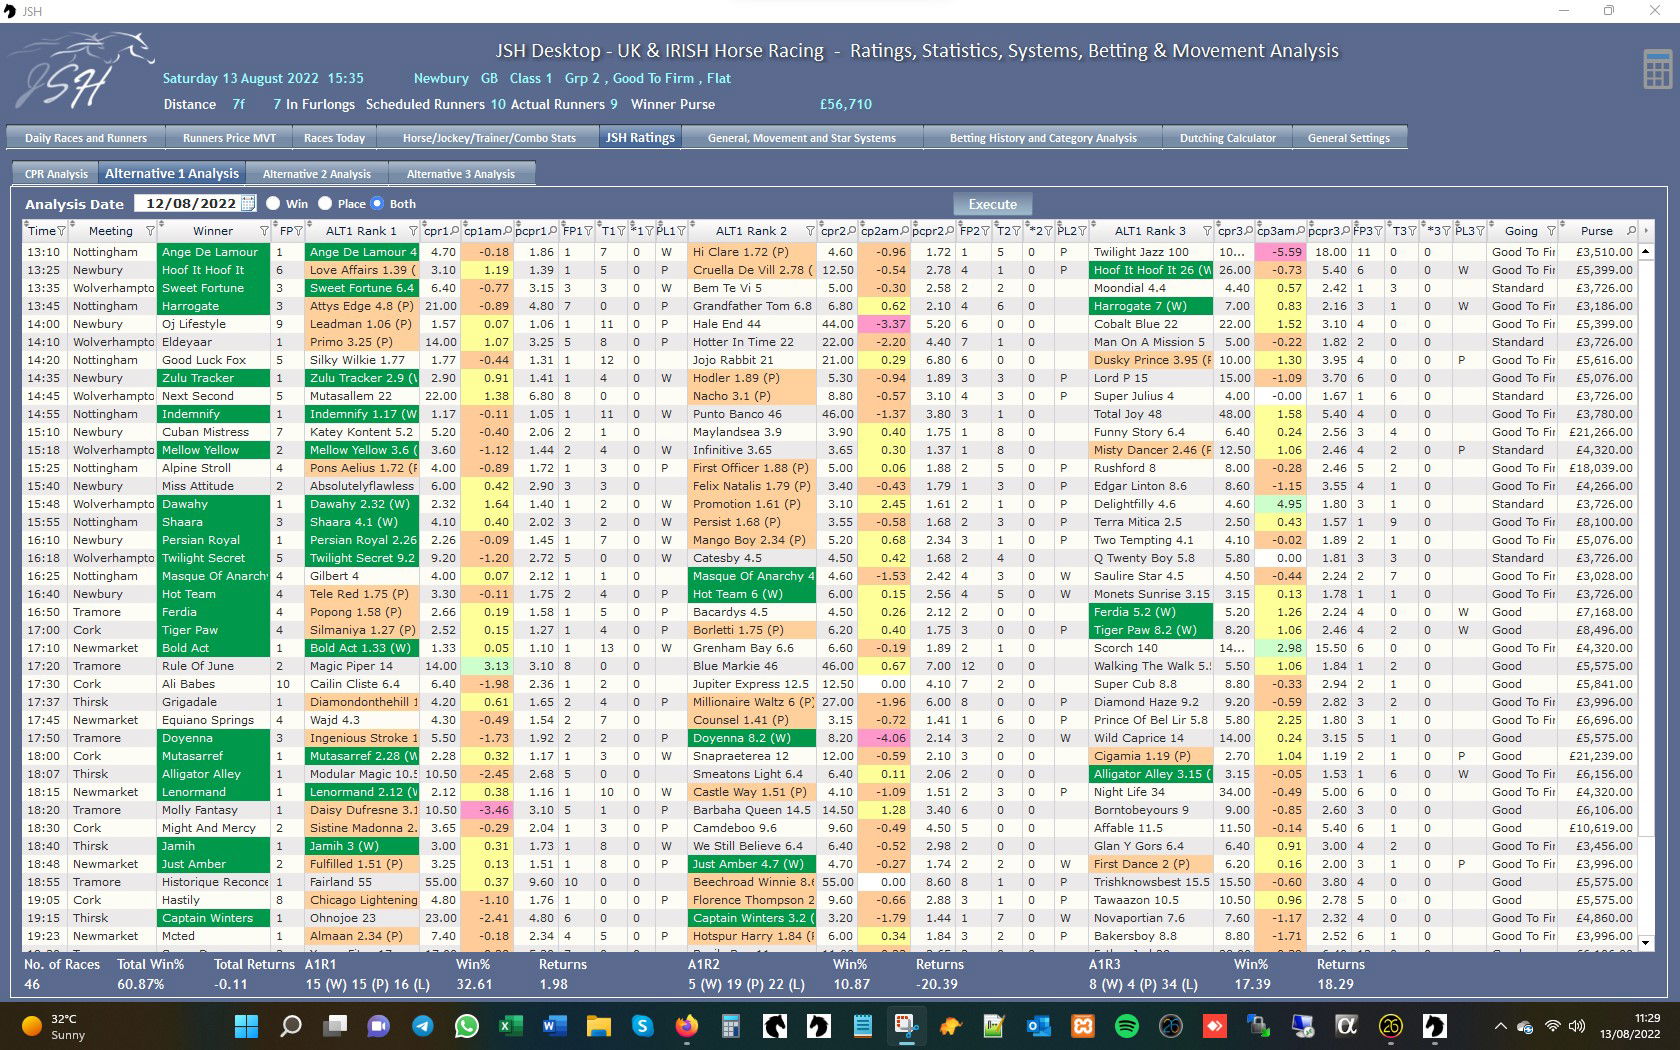This screenshot has height=1050, width=1680.
Task: Select the Place radio button
Action: point(325,203)
